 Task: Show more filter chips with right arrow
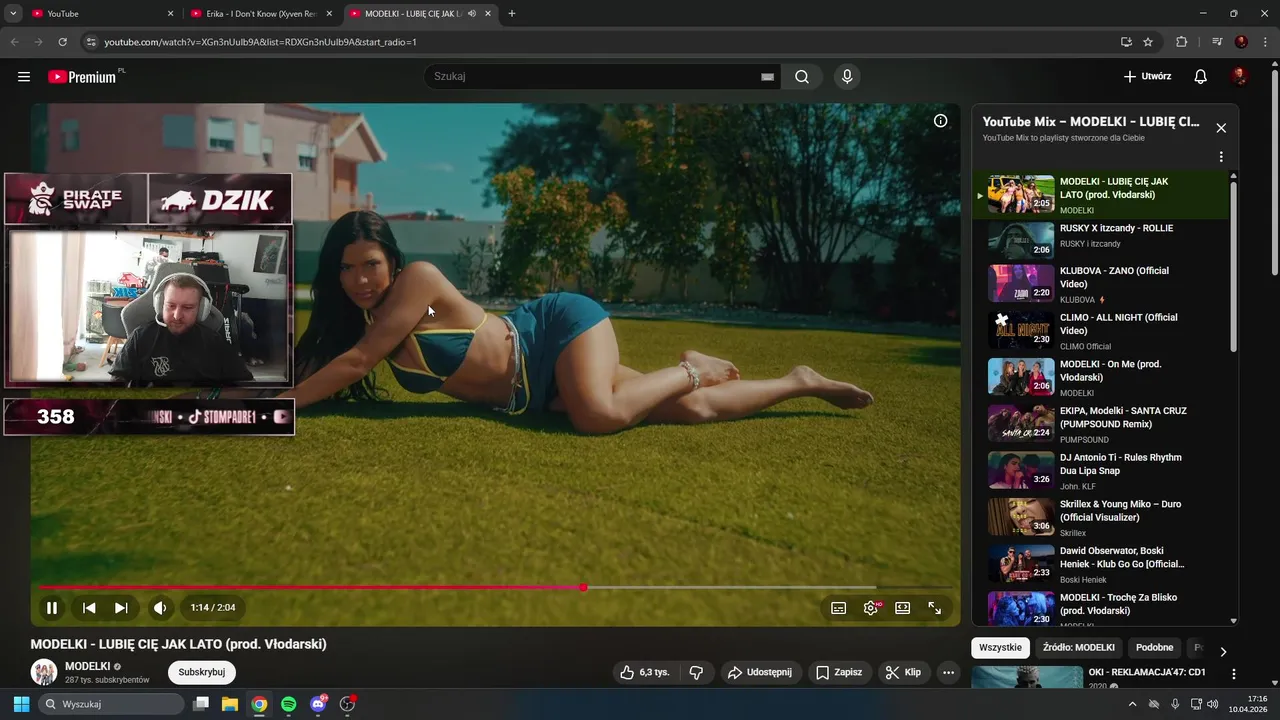coord(1222,651)
